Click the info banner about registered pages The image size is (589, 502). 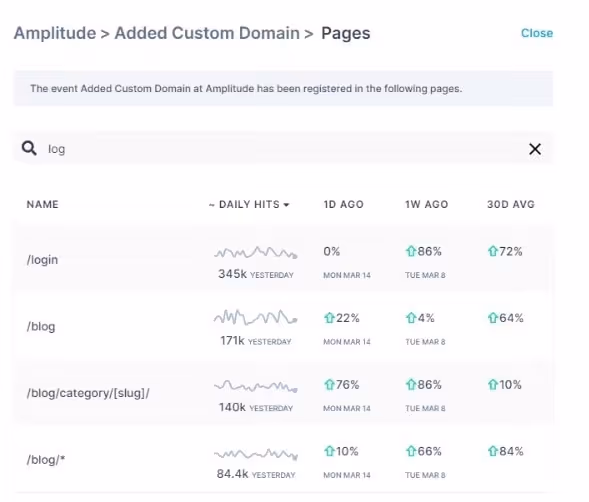(x=283, y=89)
